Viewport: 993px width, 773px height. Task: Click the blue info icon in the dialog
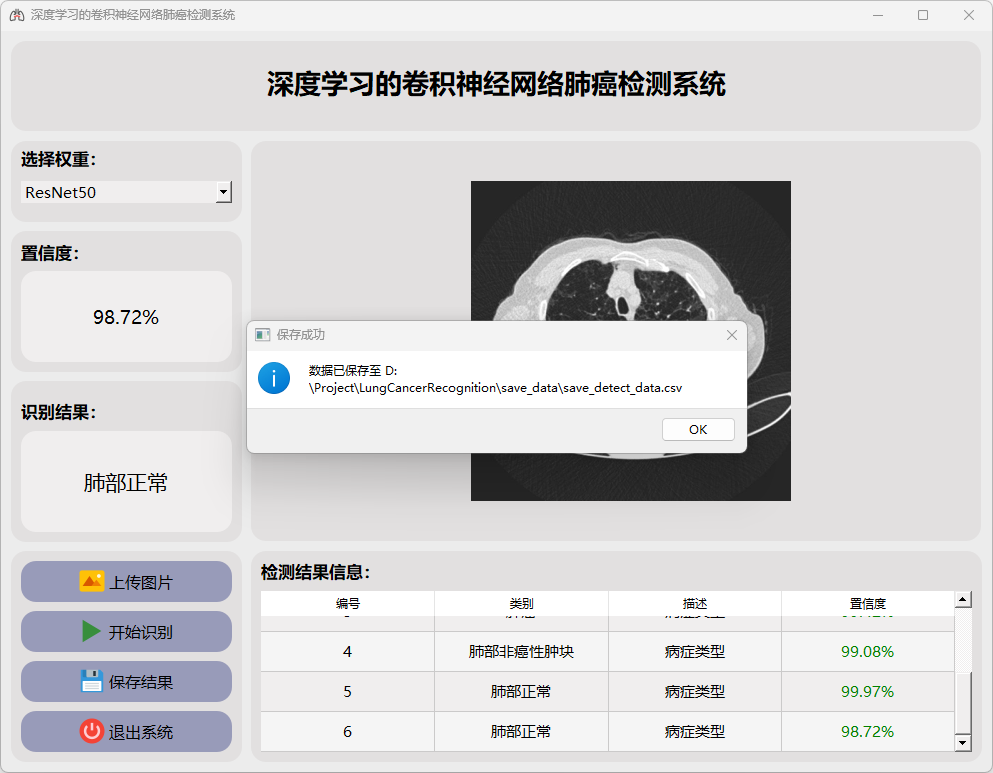pyautogui.click(x=274, y=378)
